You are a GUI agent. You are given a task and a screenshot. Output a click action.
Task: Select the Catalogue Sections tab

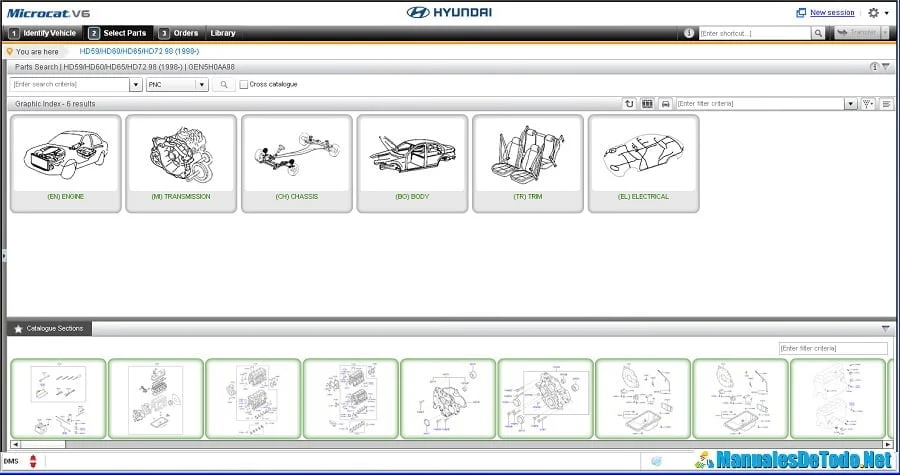(49, 329)
